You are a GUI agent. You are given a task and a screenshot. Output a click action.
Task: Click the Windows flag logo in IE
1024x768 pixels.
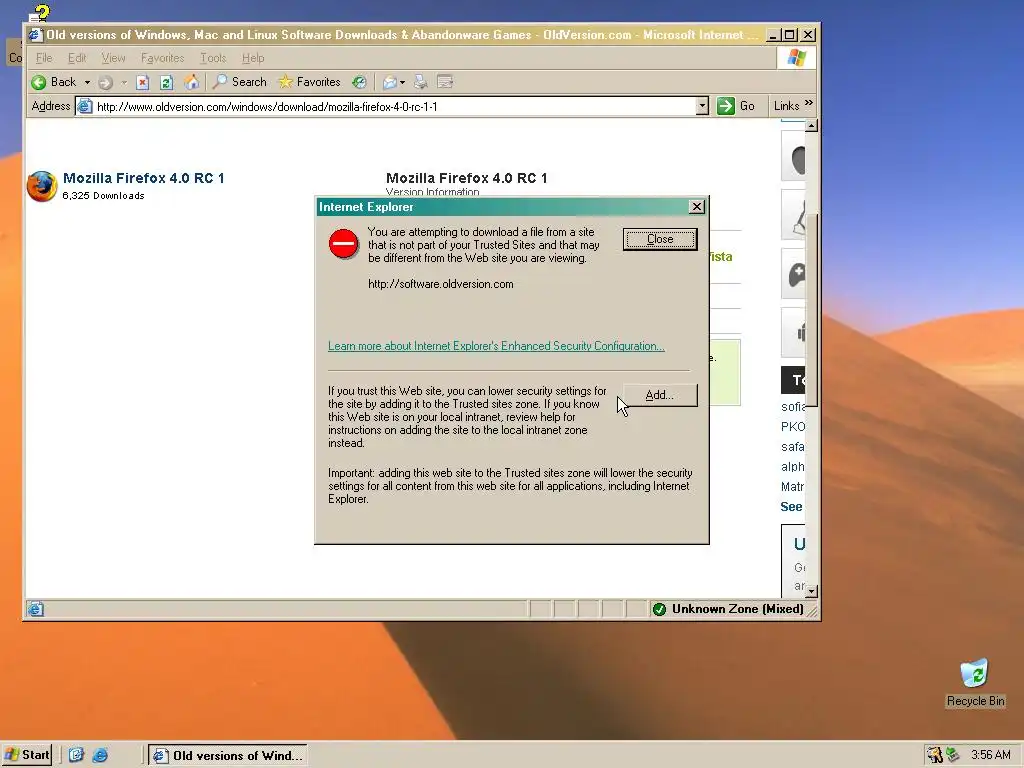[796, 57]
